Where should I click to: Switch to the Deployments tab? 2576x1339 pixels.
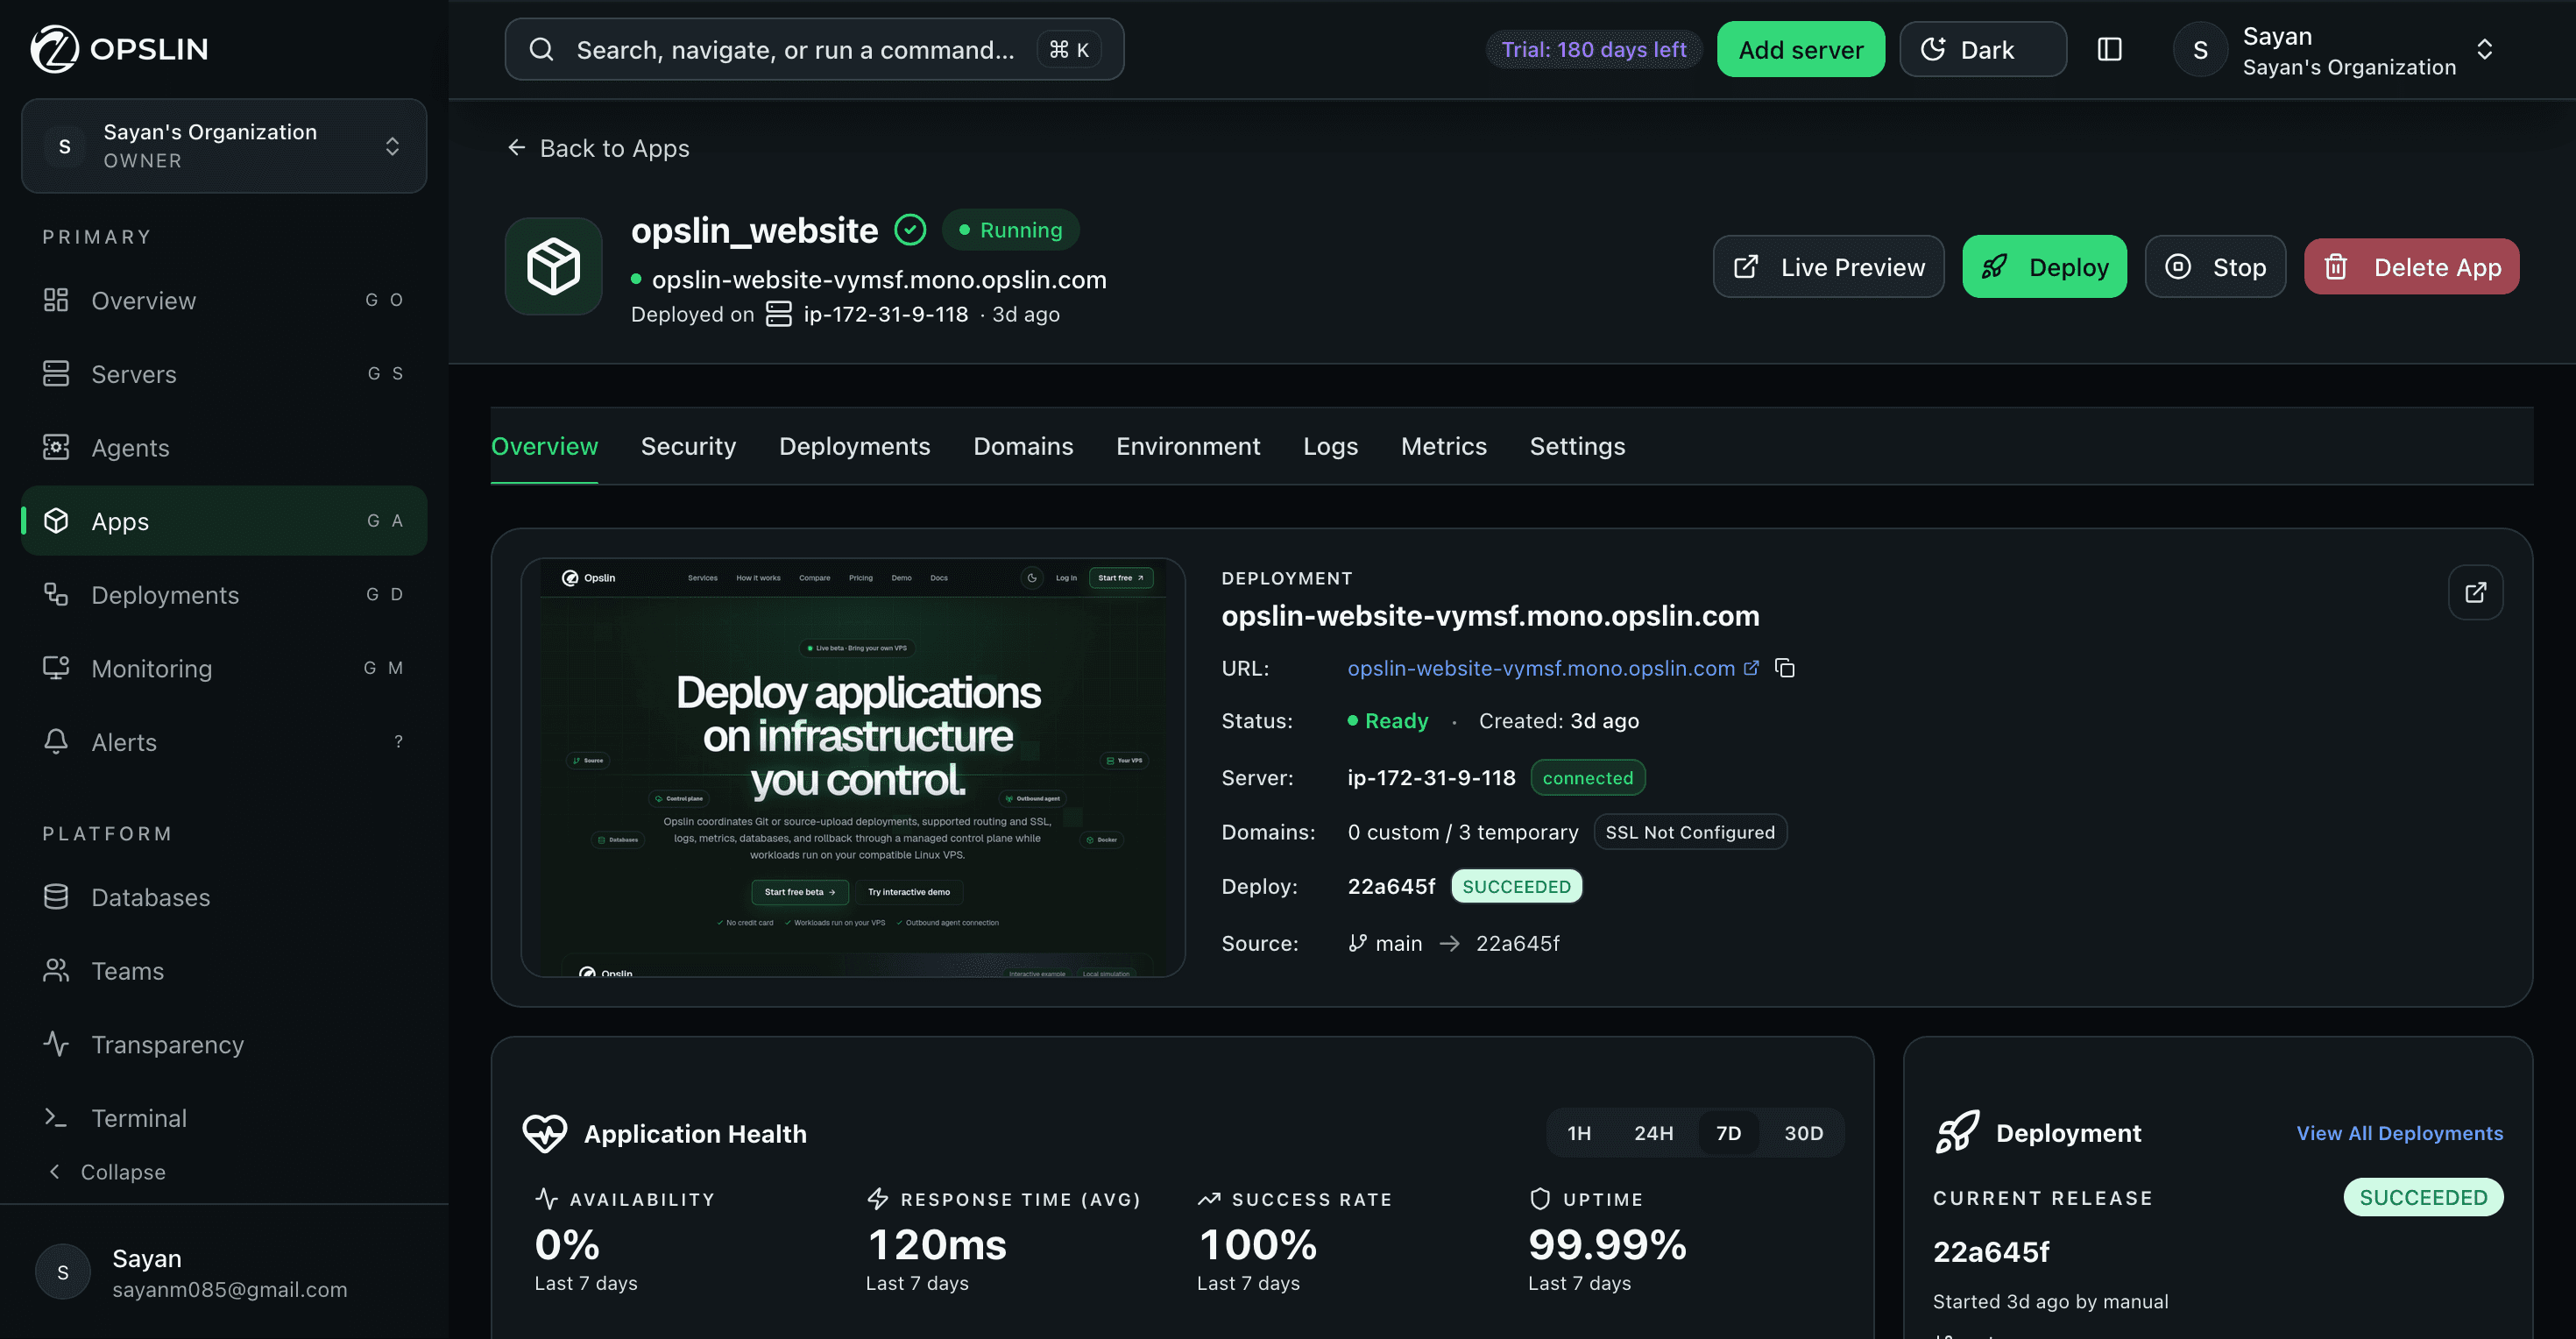pos(854,446)
